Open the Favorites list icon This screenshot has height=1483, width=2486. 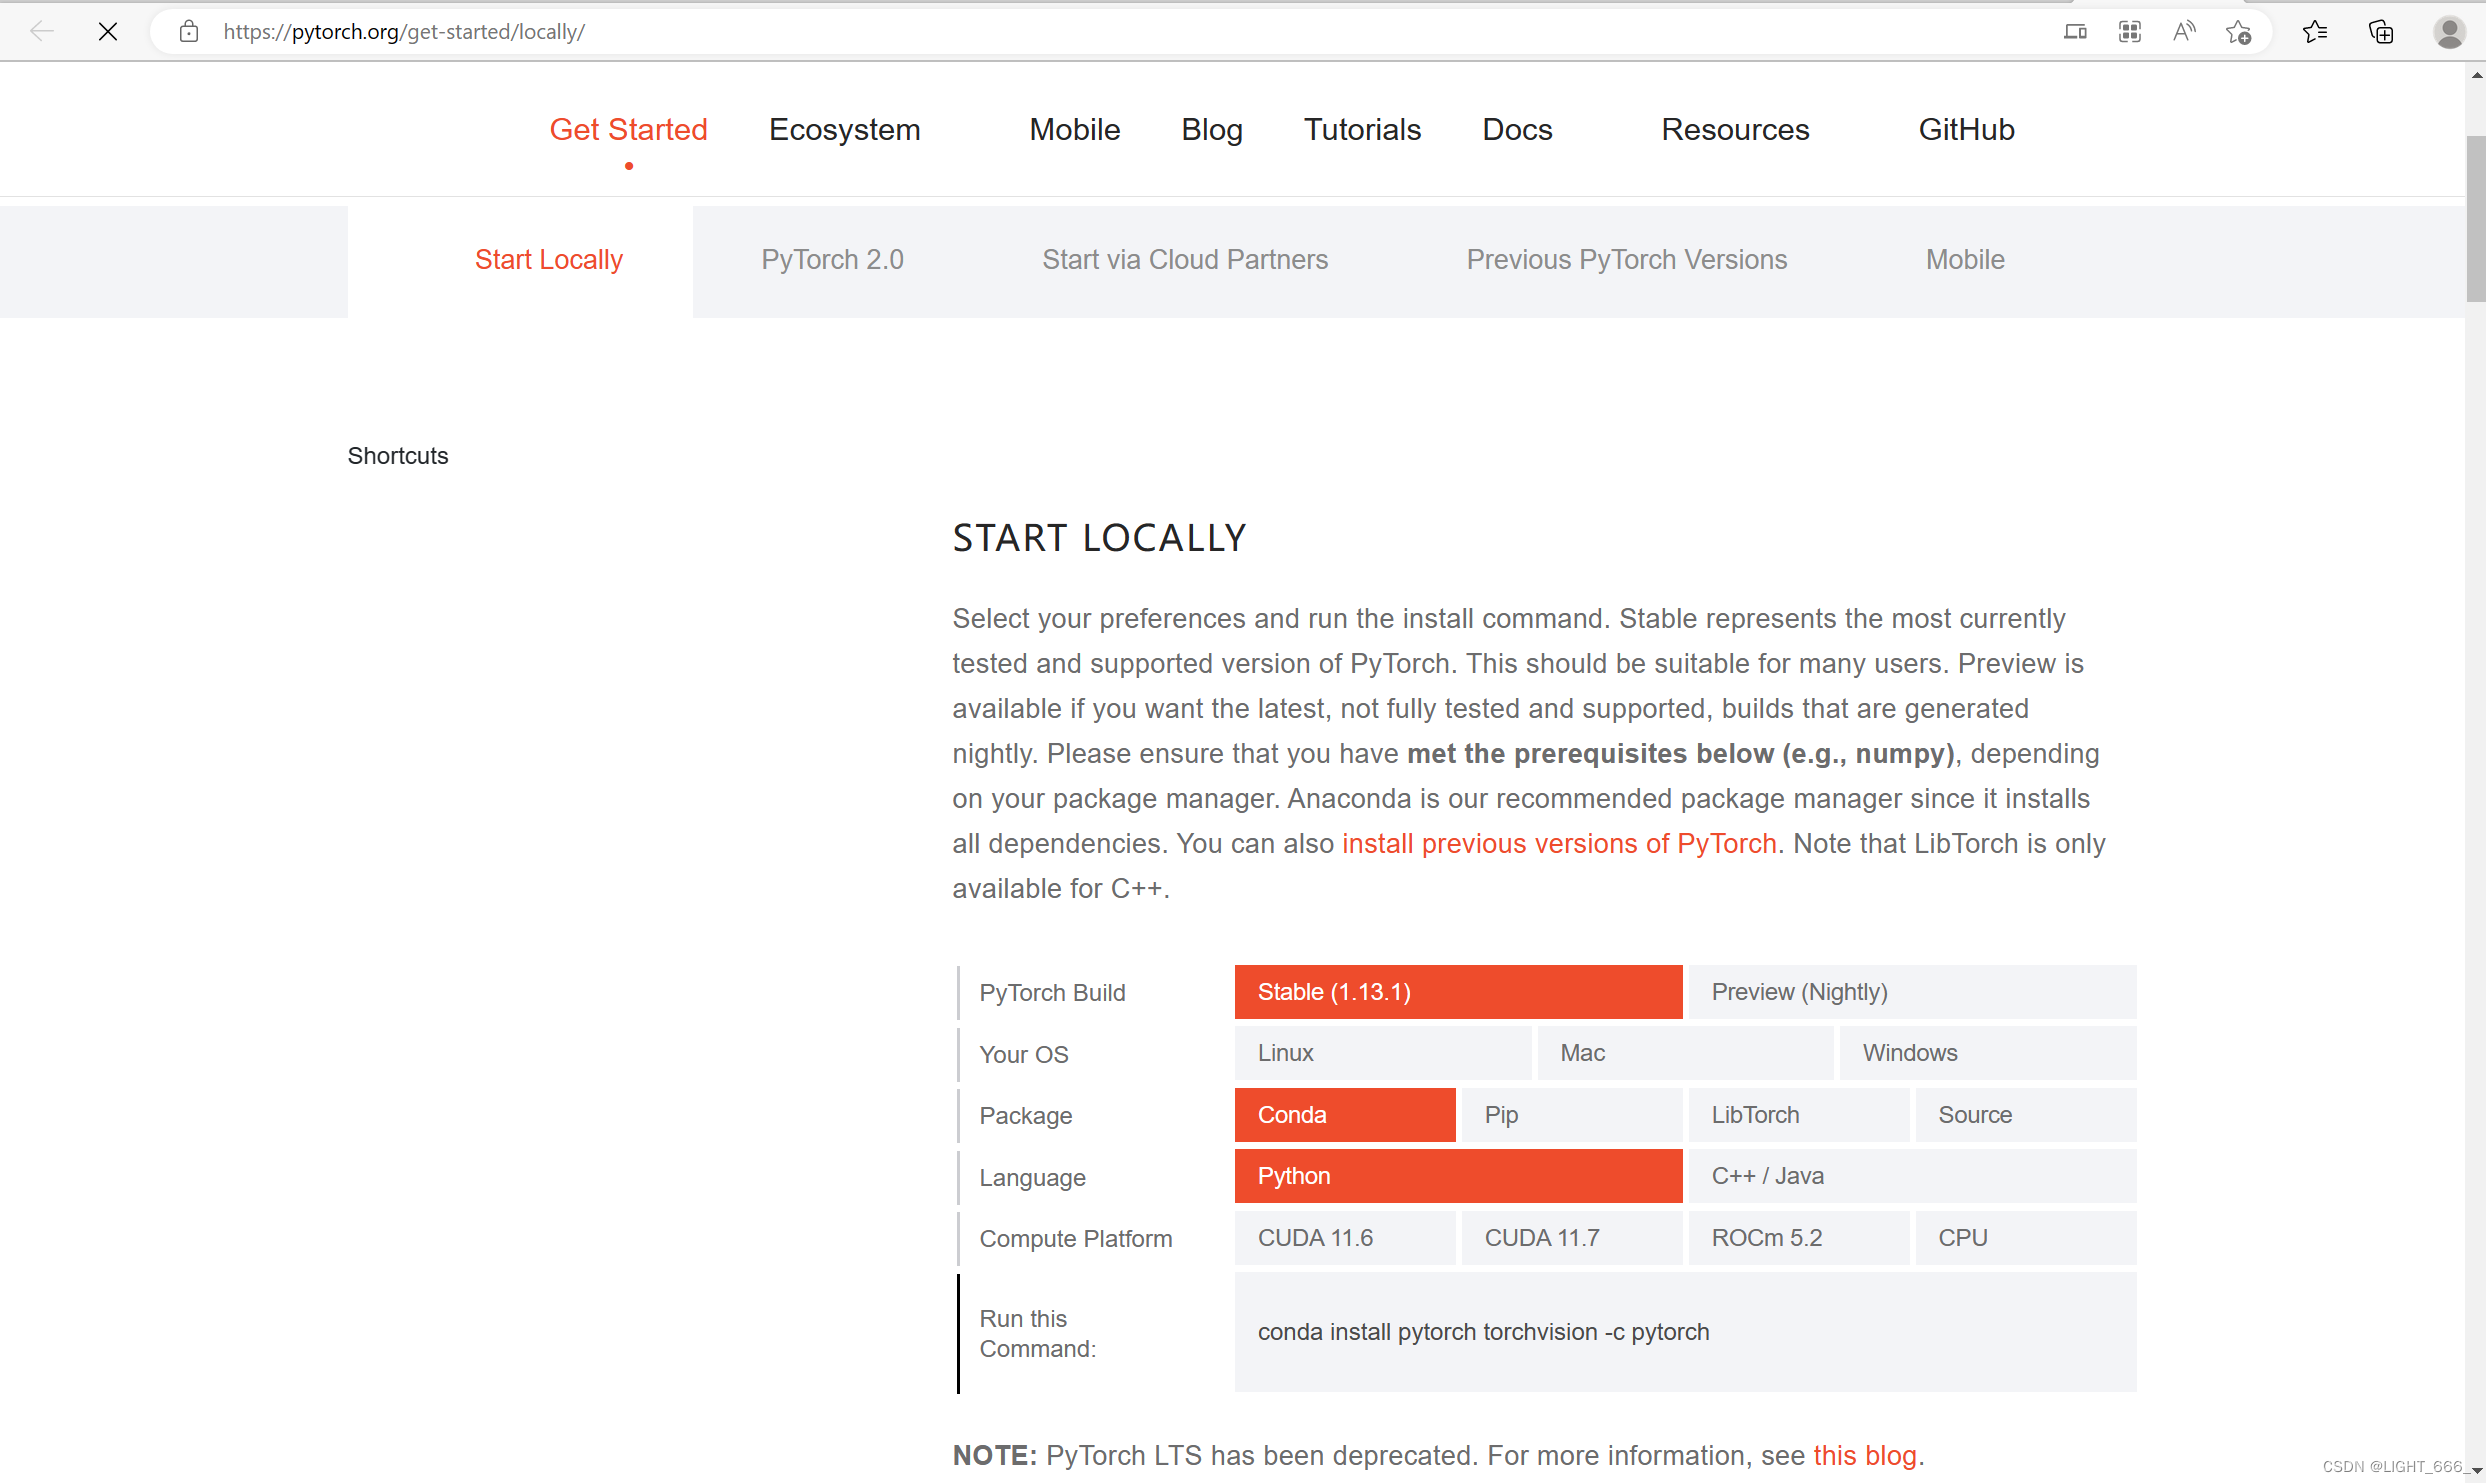[x=2315, y=32]
